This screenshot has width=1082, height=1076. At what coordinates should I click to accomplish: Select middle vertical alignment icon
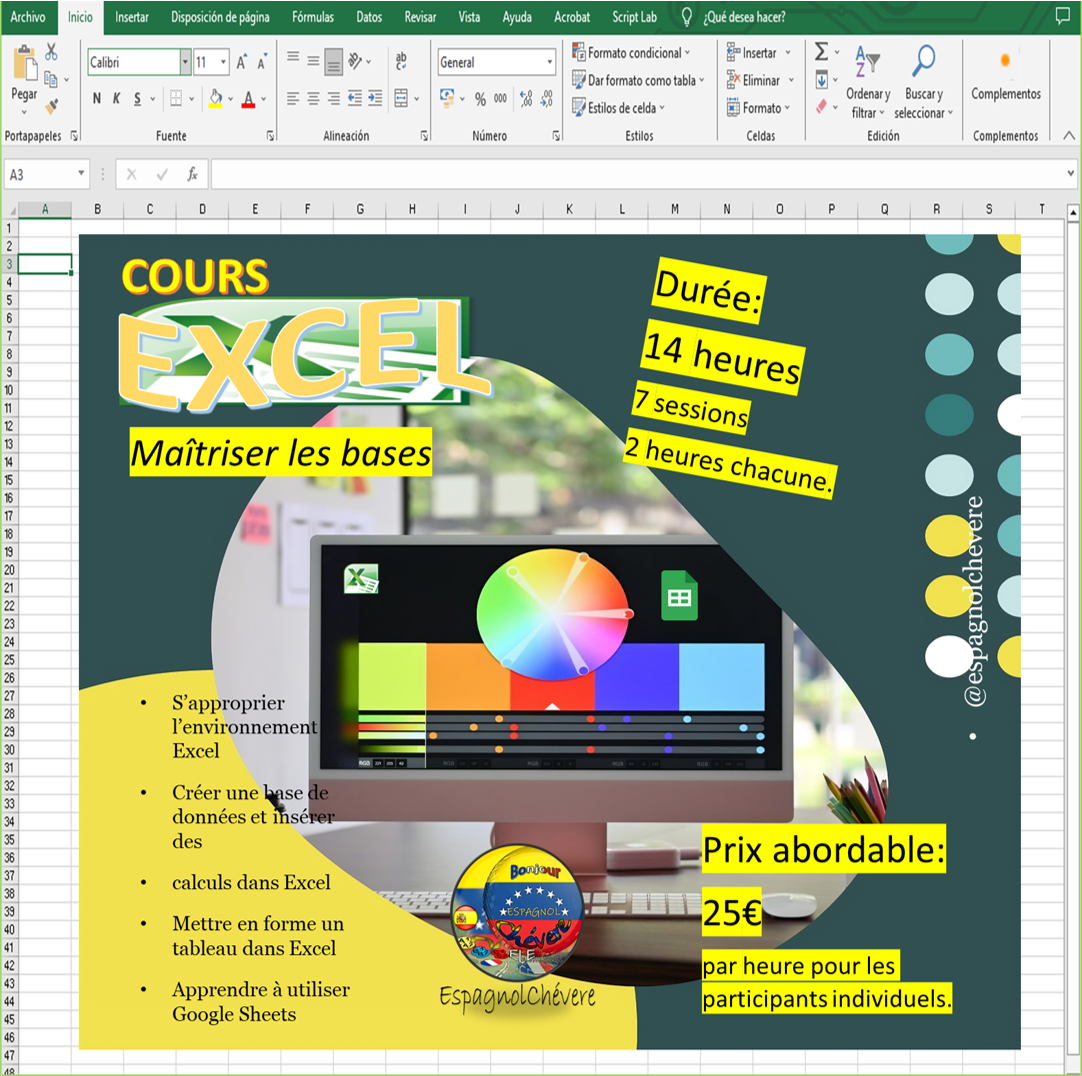[x=313, y=61]
